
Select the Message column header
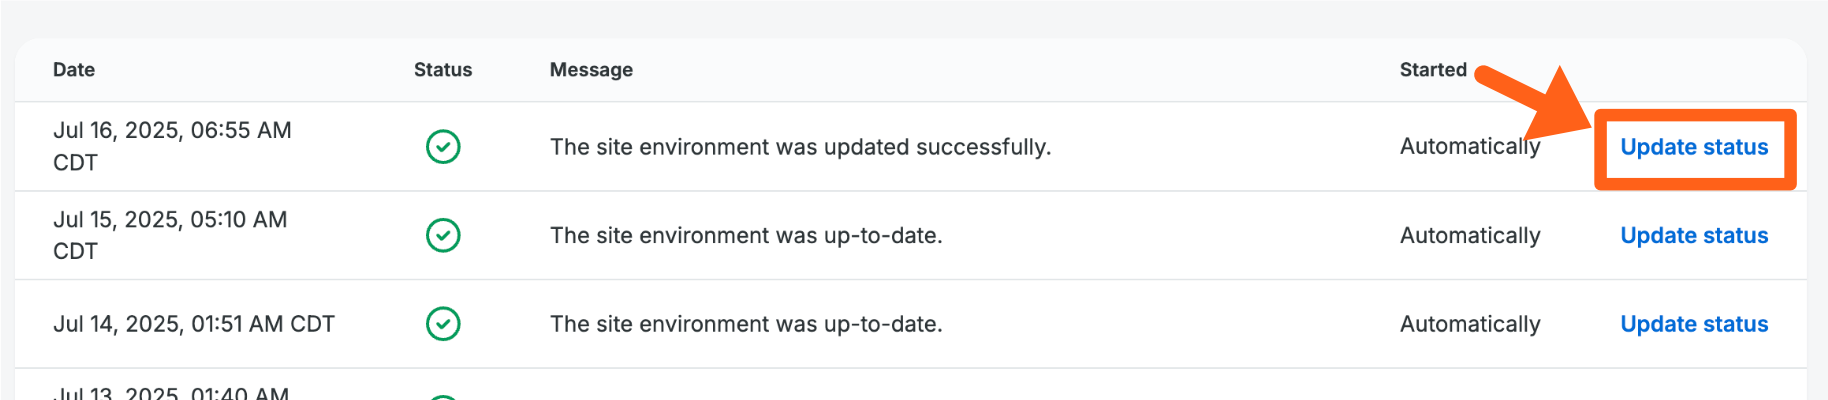pos(591,70)
